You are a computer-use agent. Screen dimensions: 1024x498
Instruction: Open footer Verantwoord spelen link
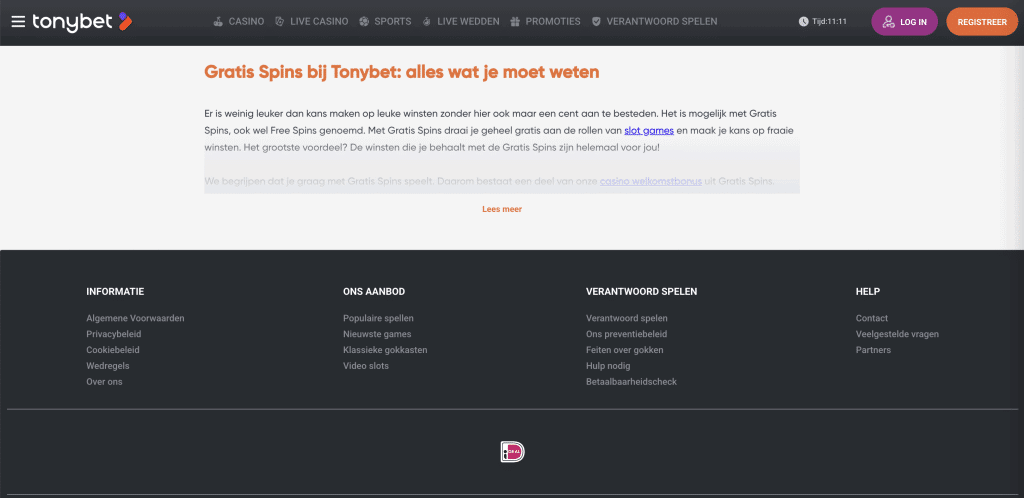[627, 319]
